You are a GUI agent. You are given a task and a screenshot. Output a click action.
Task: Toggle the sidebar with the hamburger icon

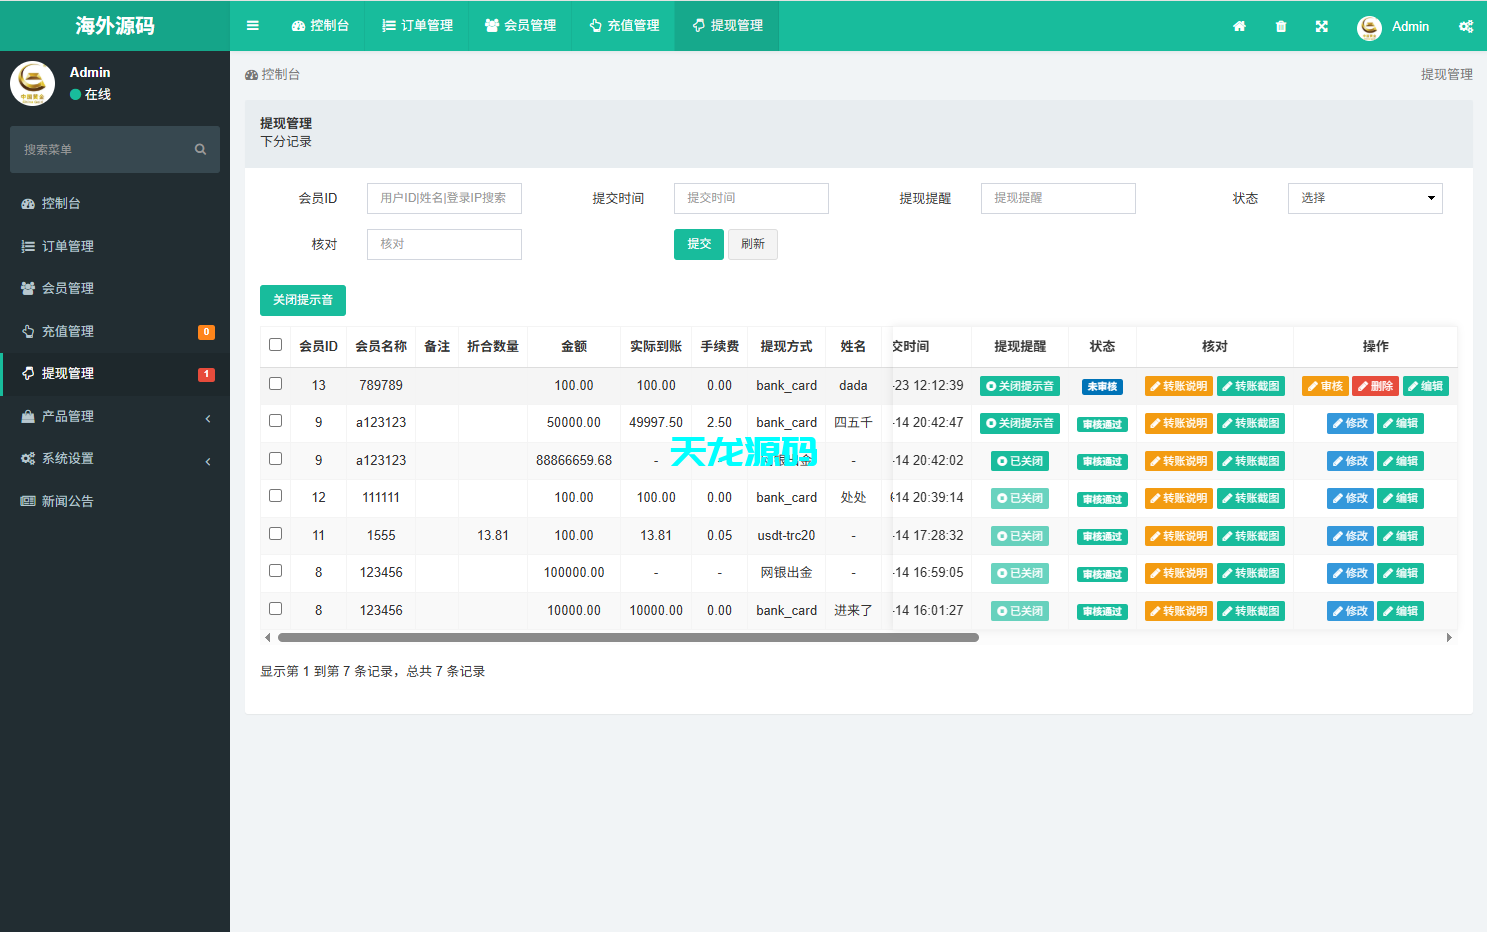tap(252, 25)
